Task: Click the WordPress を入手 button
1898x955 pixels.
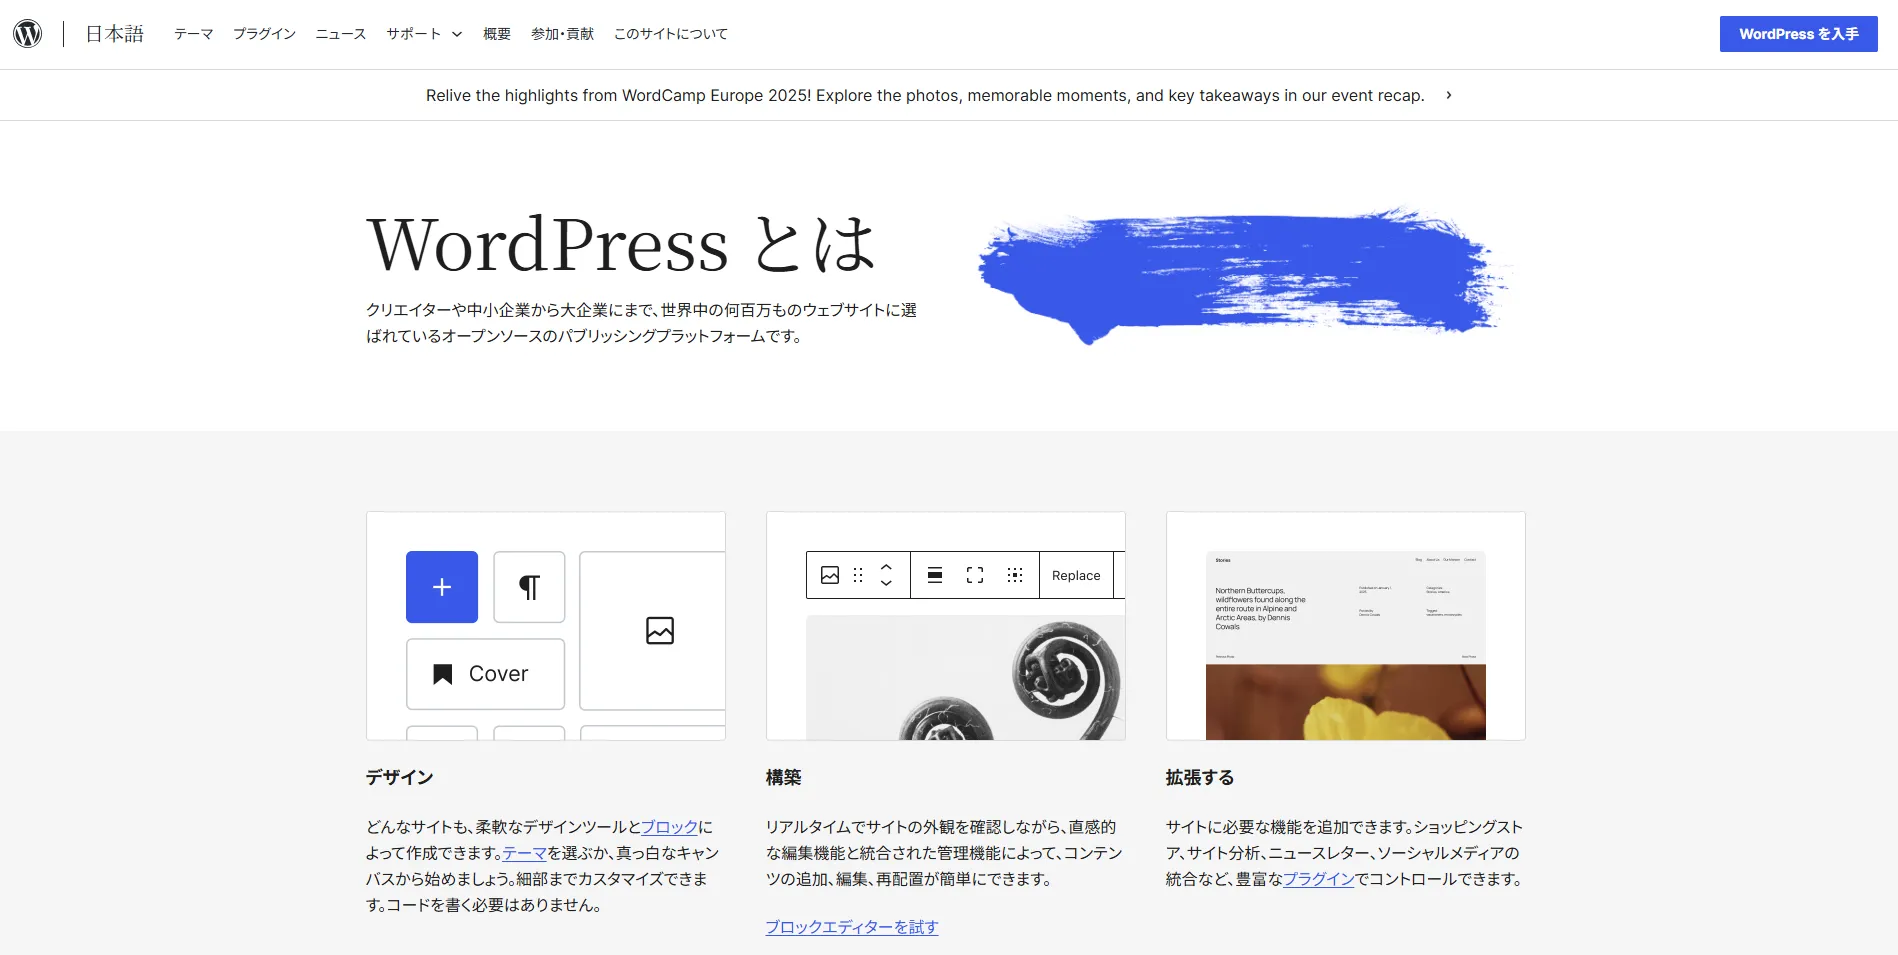Action: pos(1798,34)
